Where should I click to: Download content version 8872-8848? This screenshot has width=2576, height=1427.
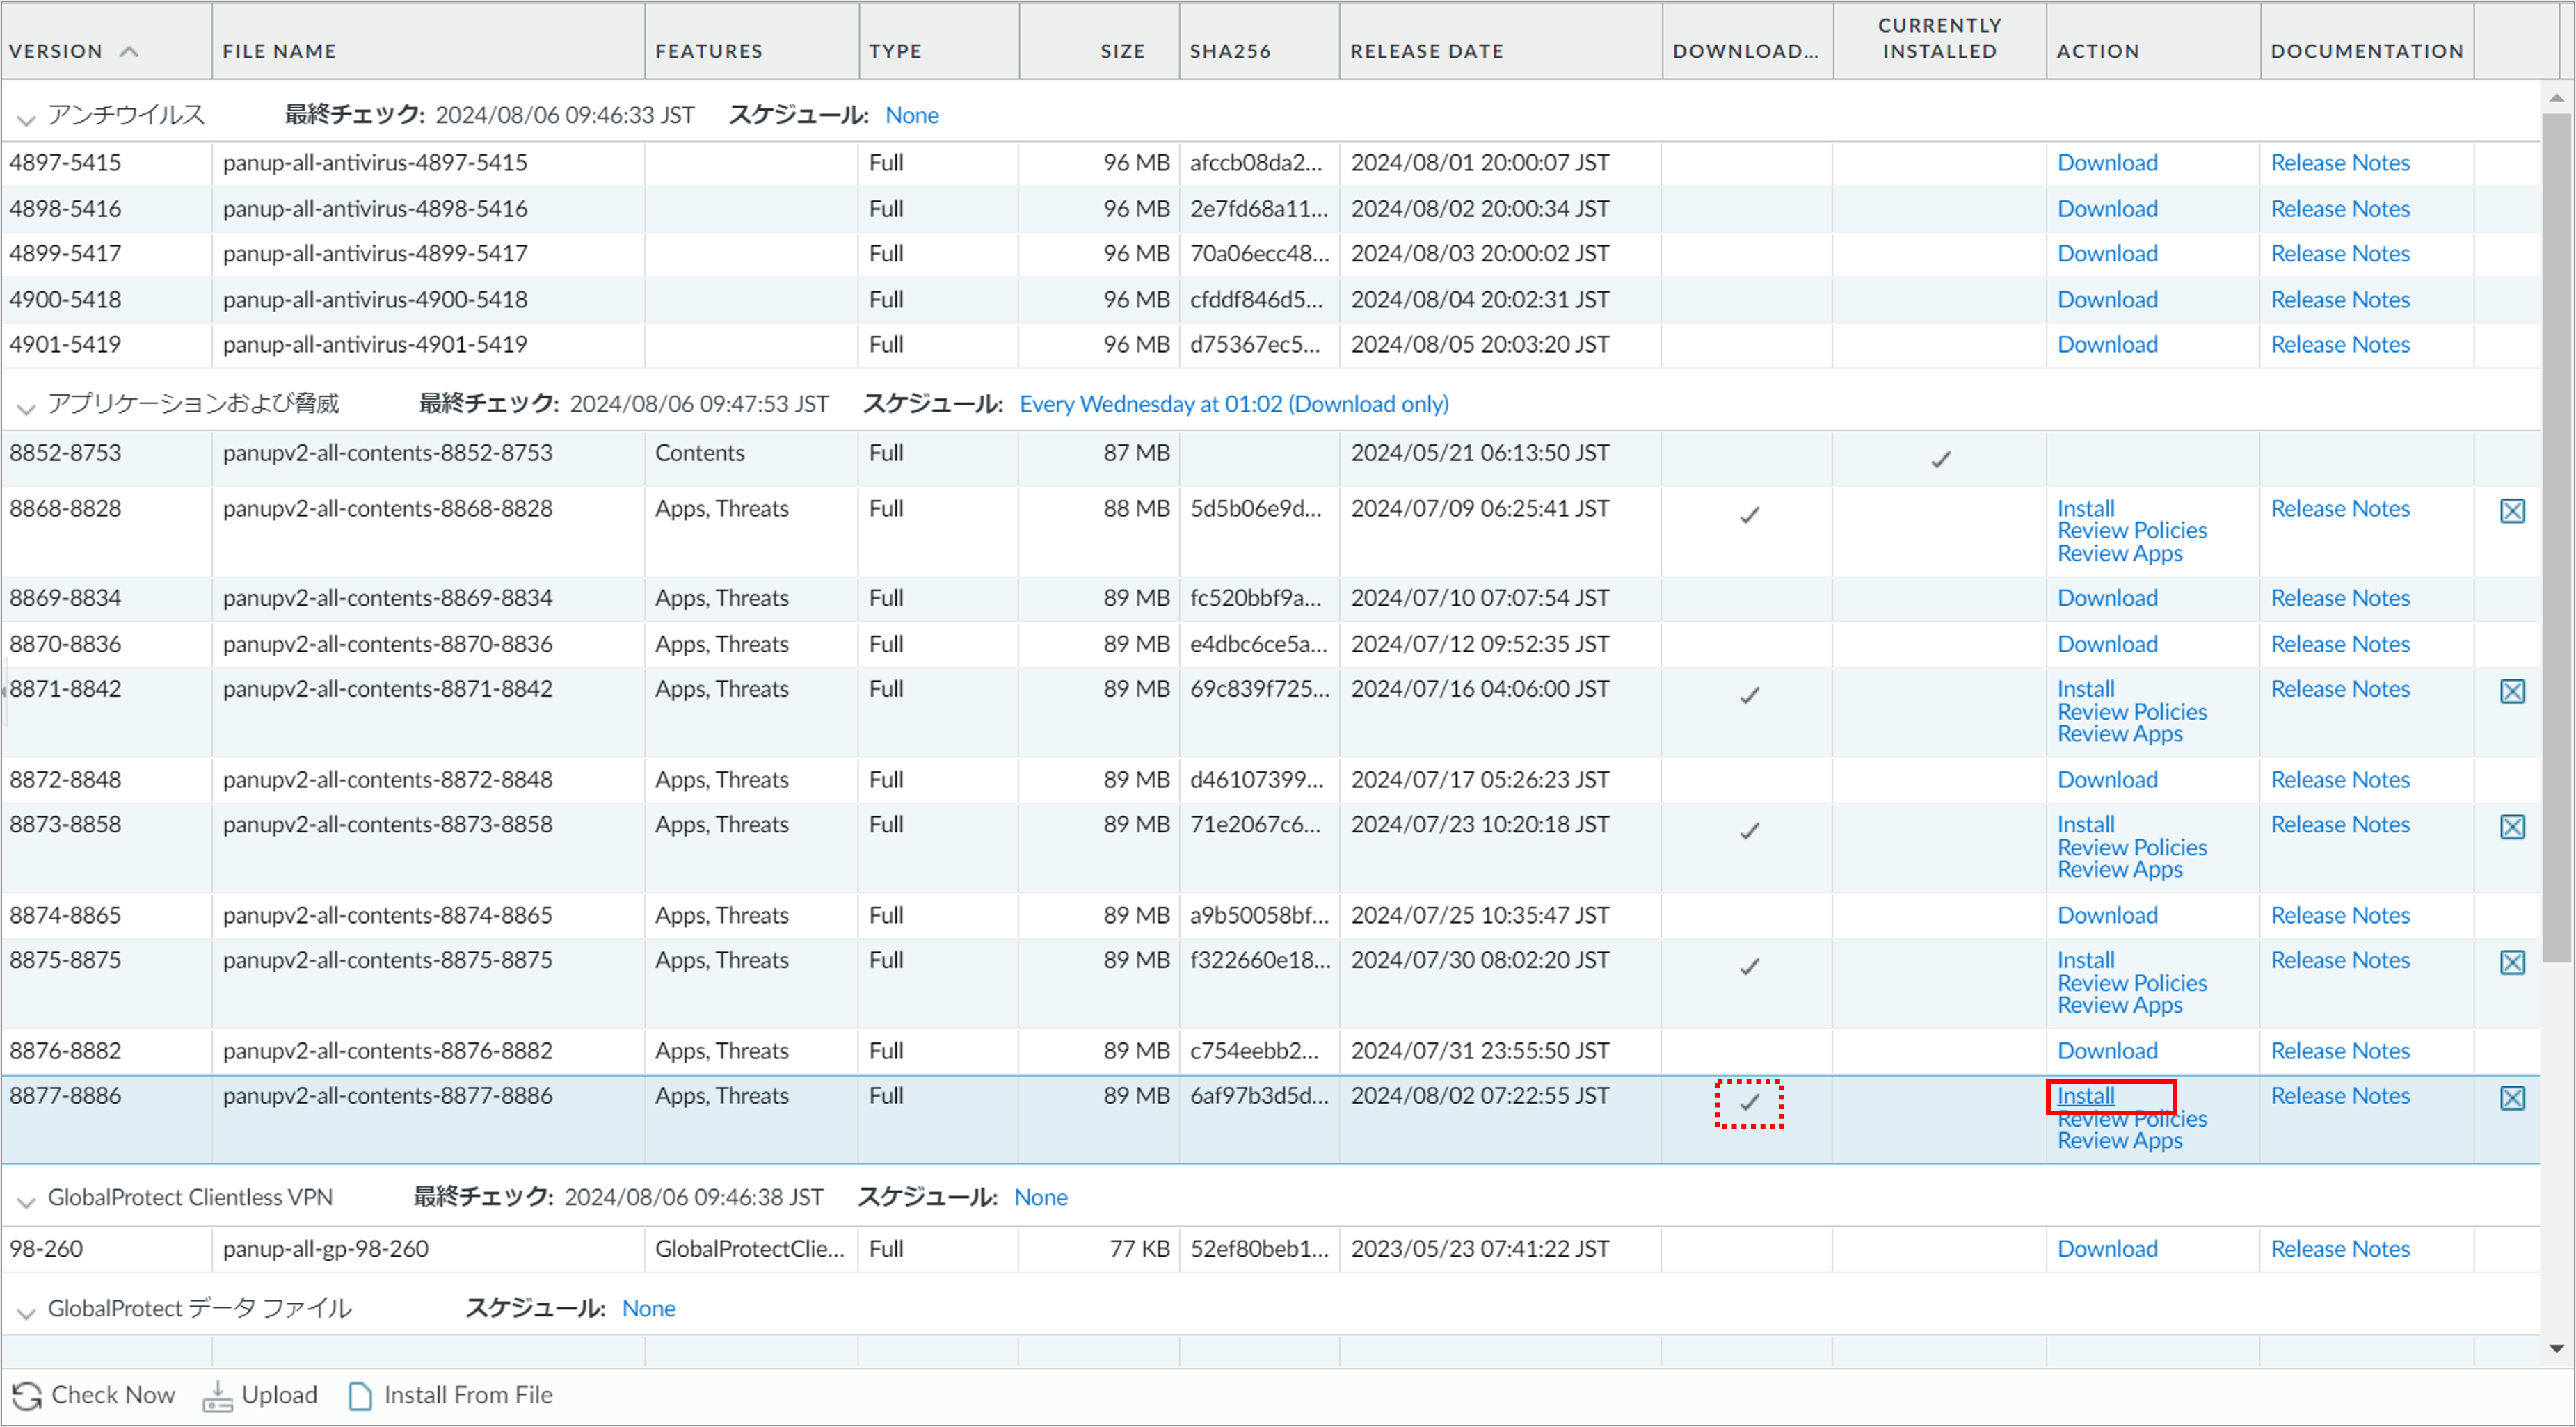pos(2107,780)
